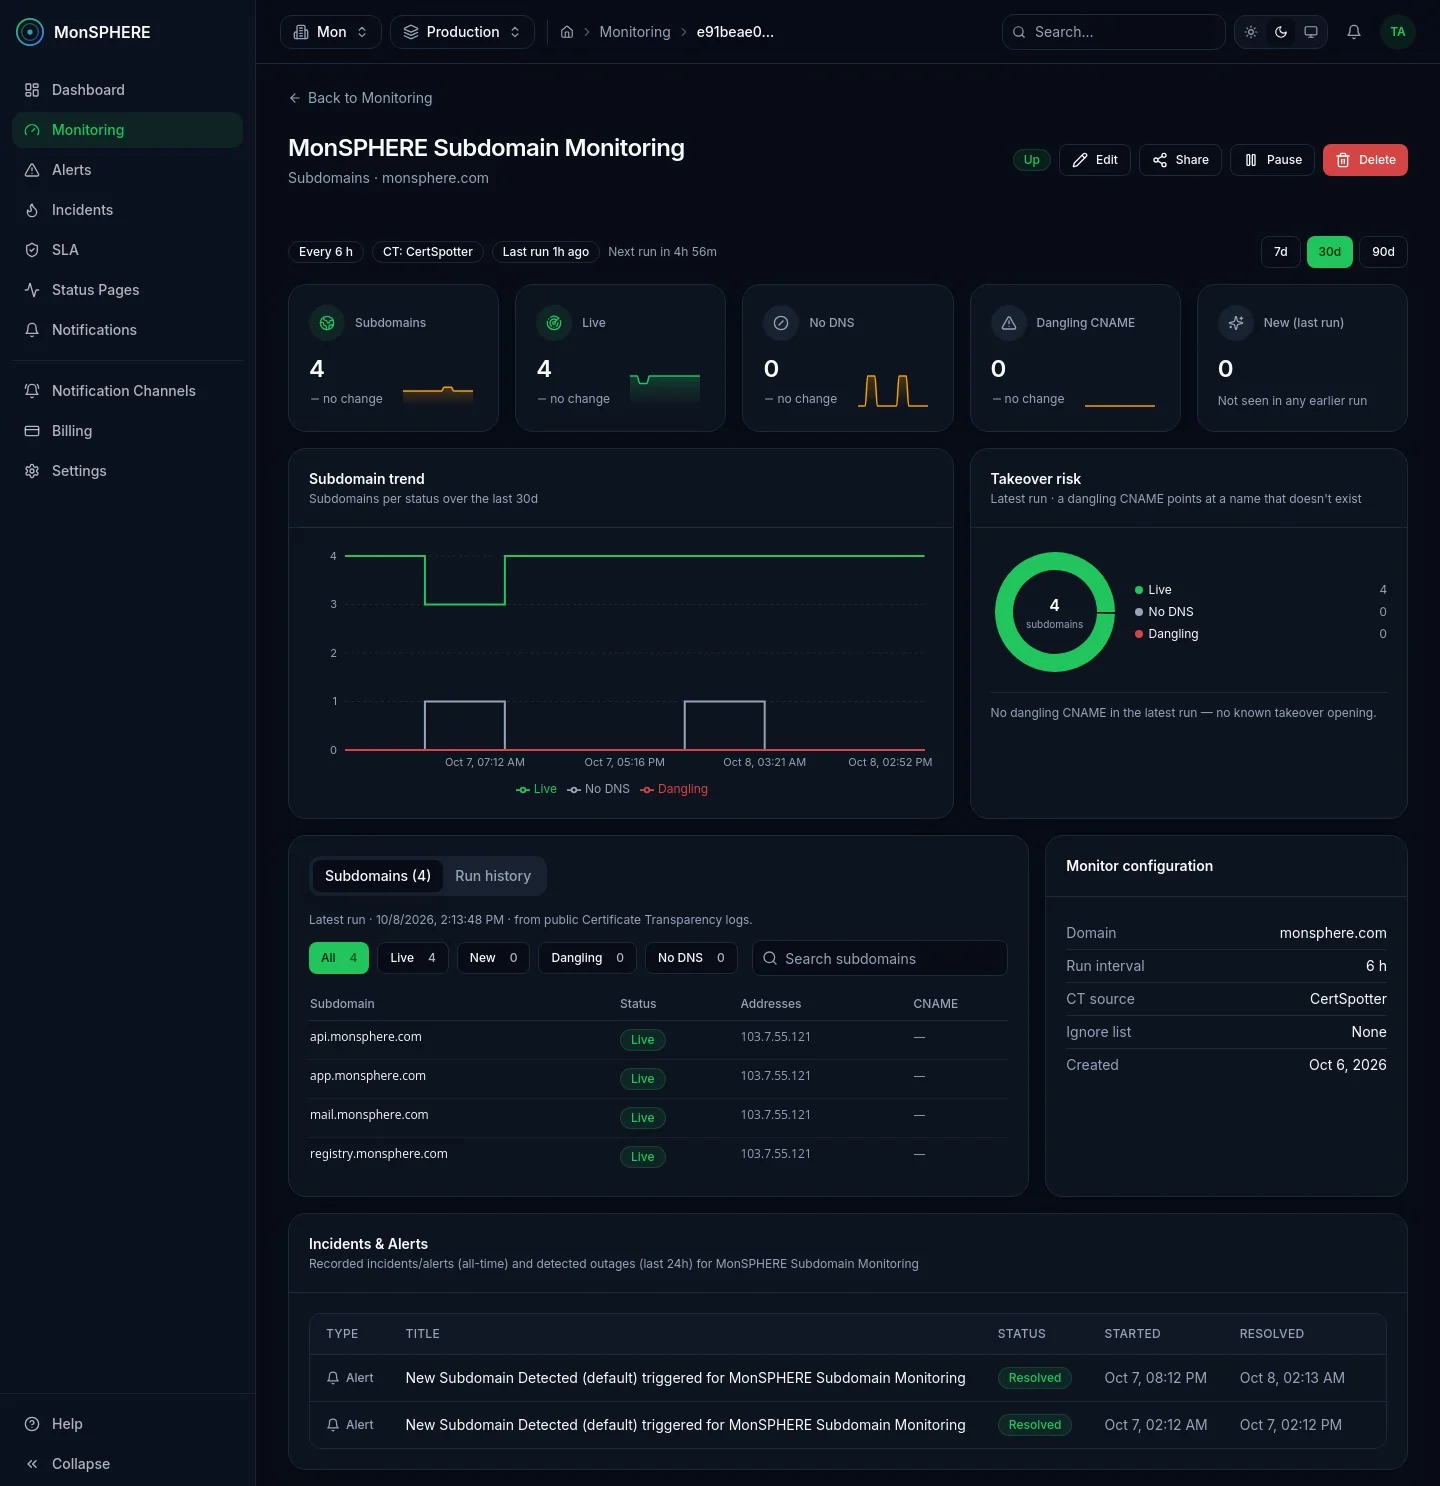Image resolution: width=1440 pixels, height=1486 pixels.
Task: Click the Help question mark icon
Action: click(32, 1424)
